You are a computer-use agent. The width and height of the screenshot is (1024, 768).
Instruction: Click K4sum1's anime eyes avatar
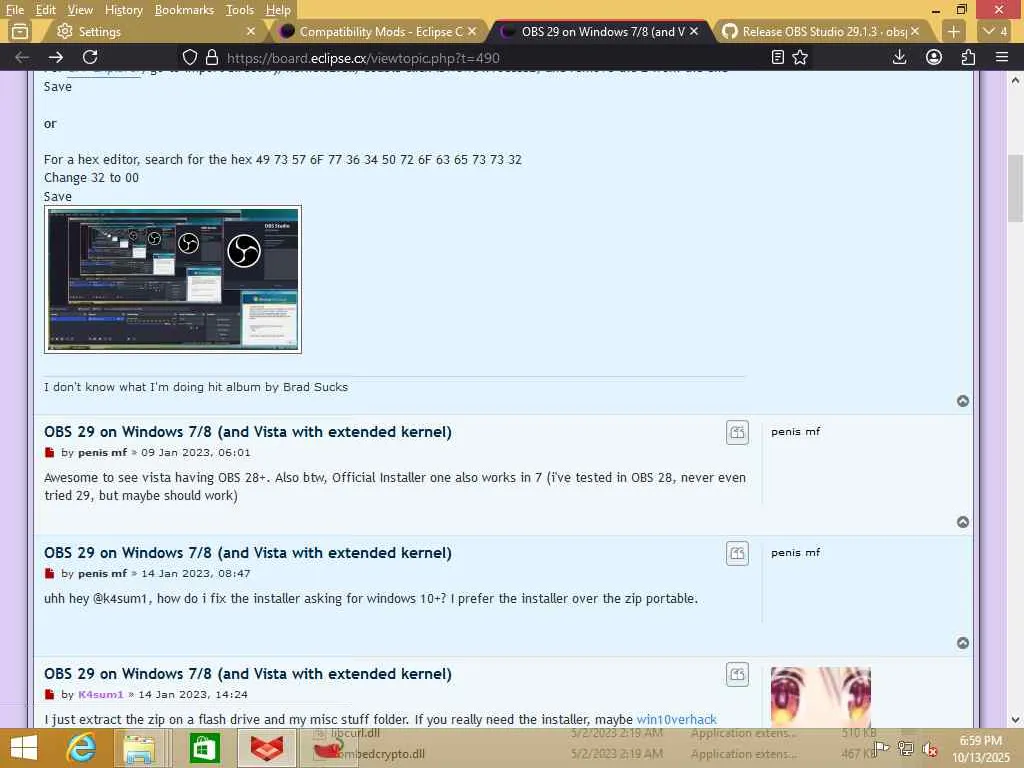click(820, 697)
